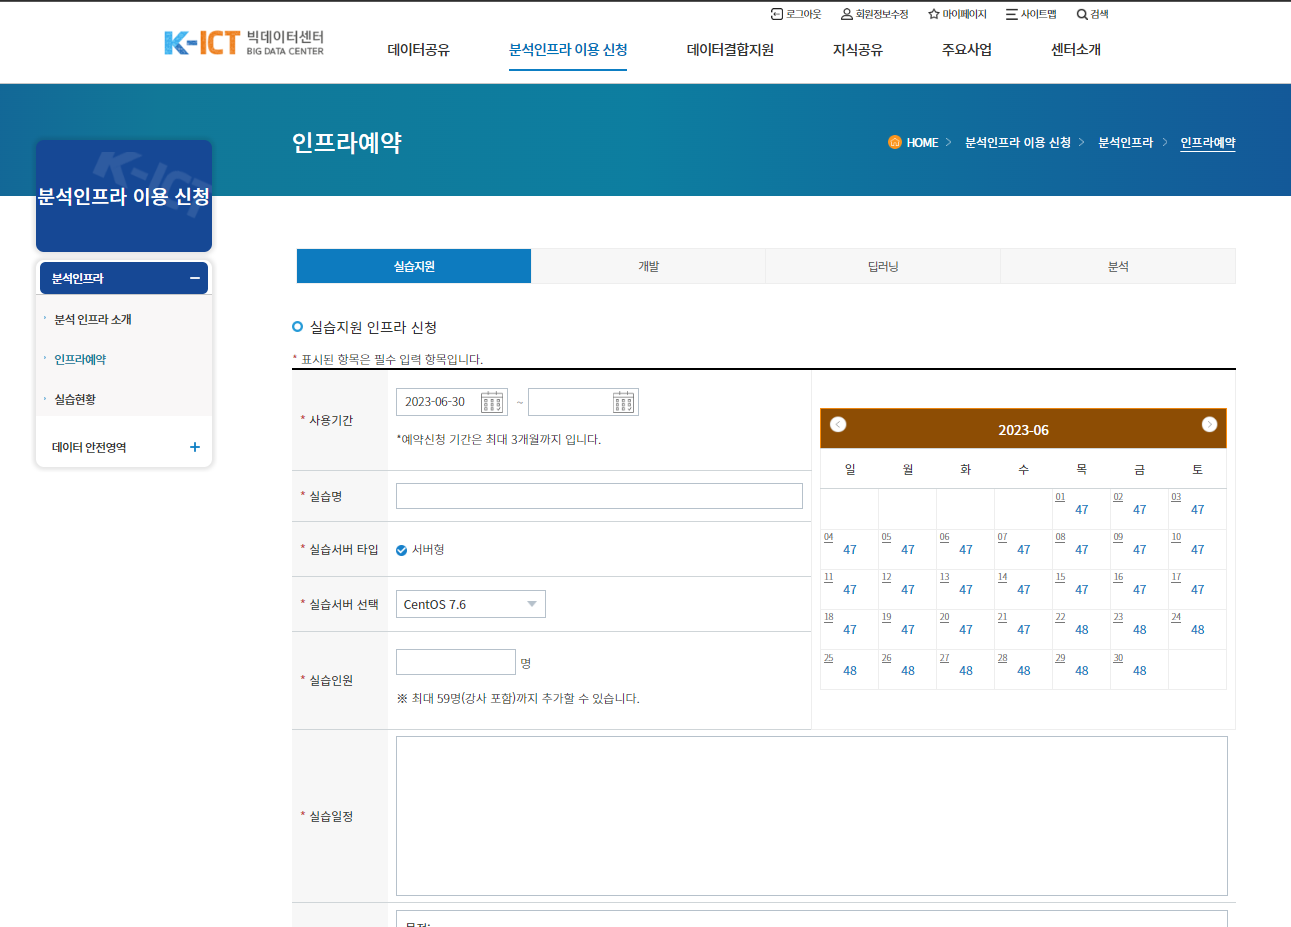Click the 실습인원 number input

tap(456, 662)
